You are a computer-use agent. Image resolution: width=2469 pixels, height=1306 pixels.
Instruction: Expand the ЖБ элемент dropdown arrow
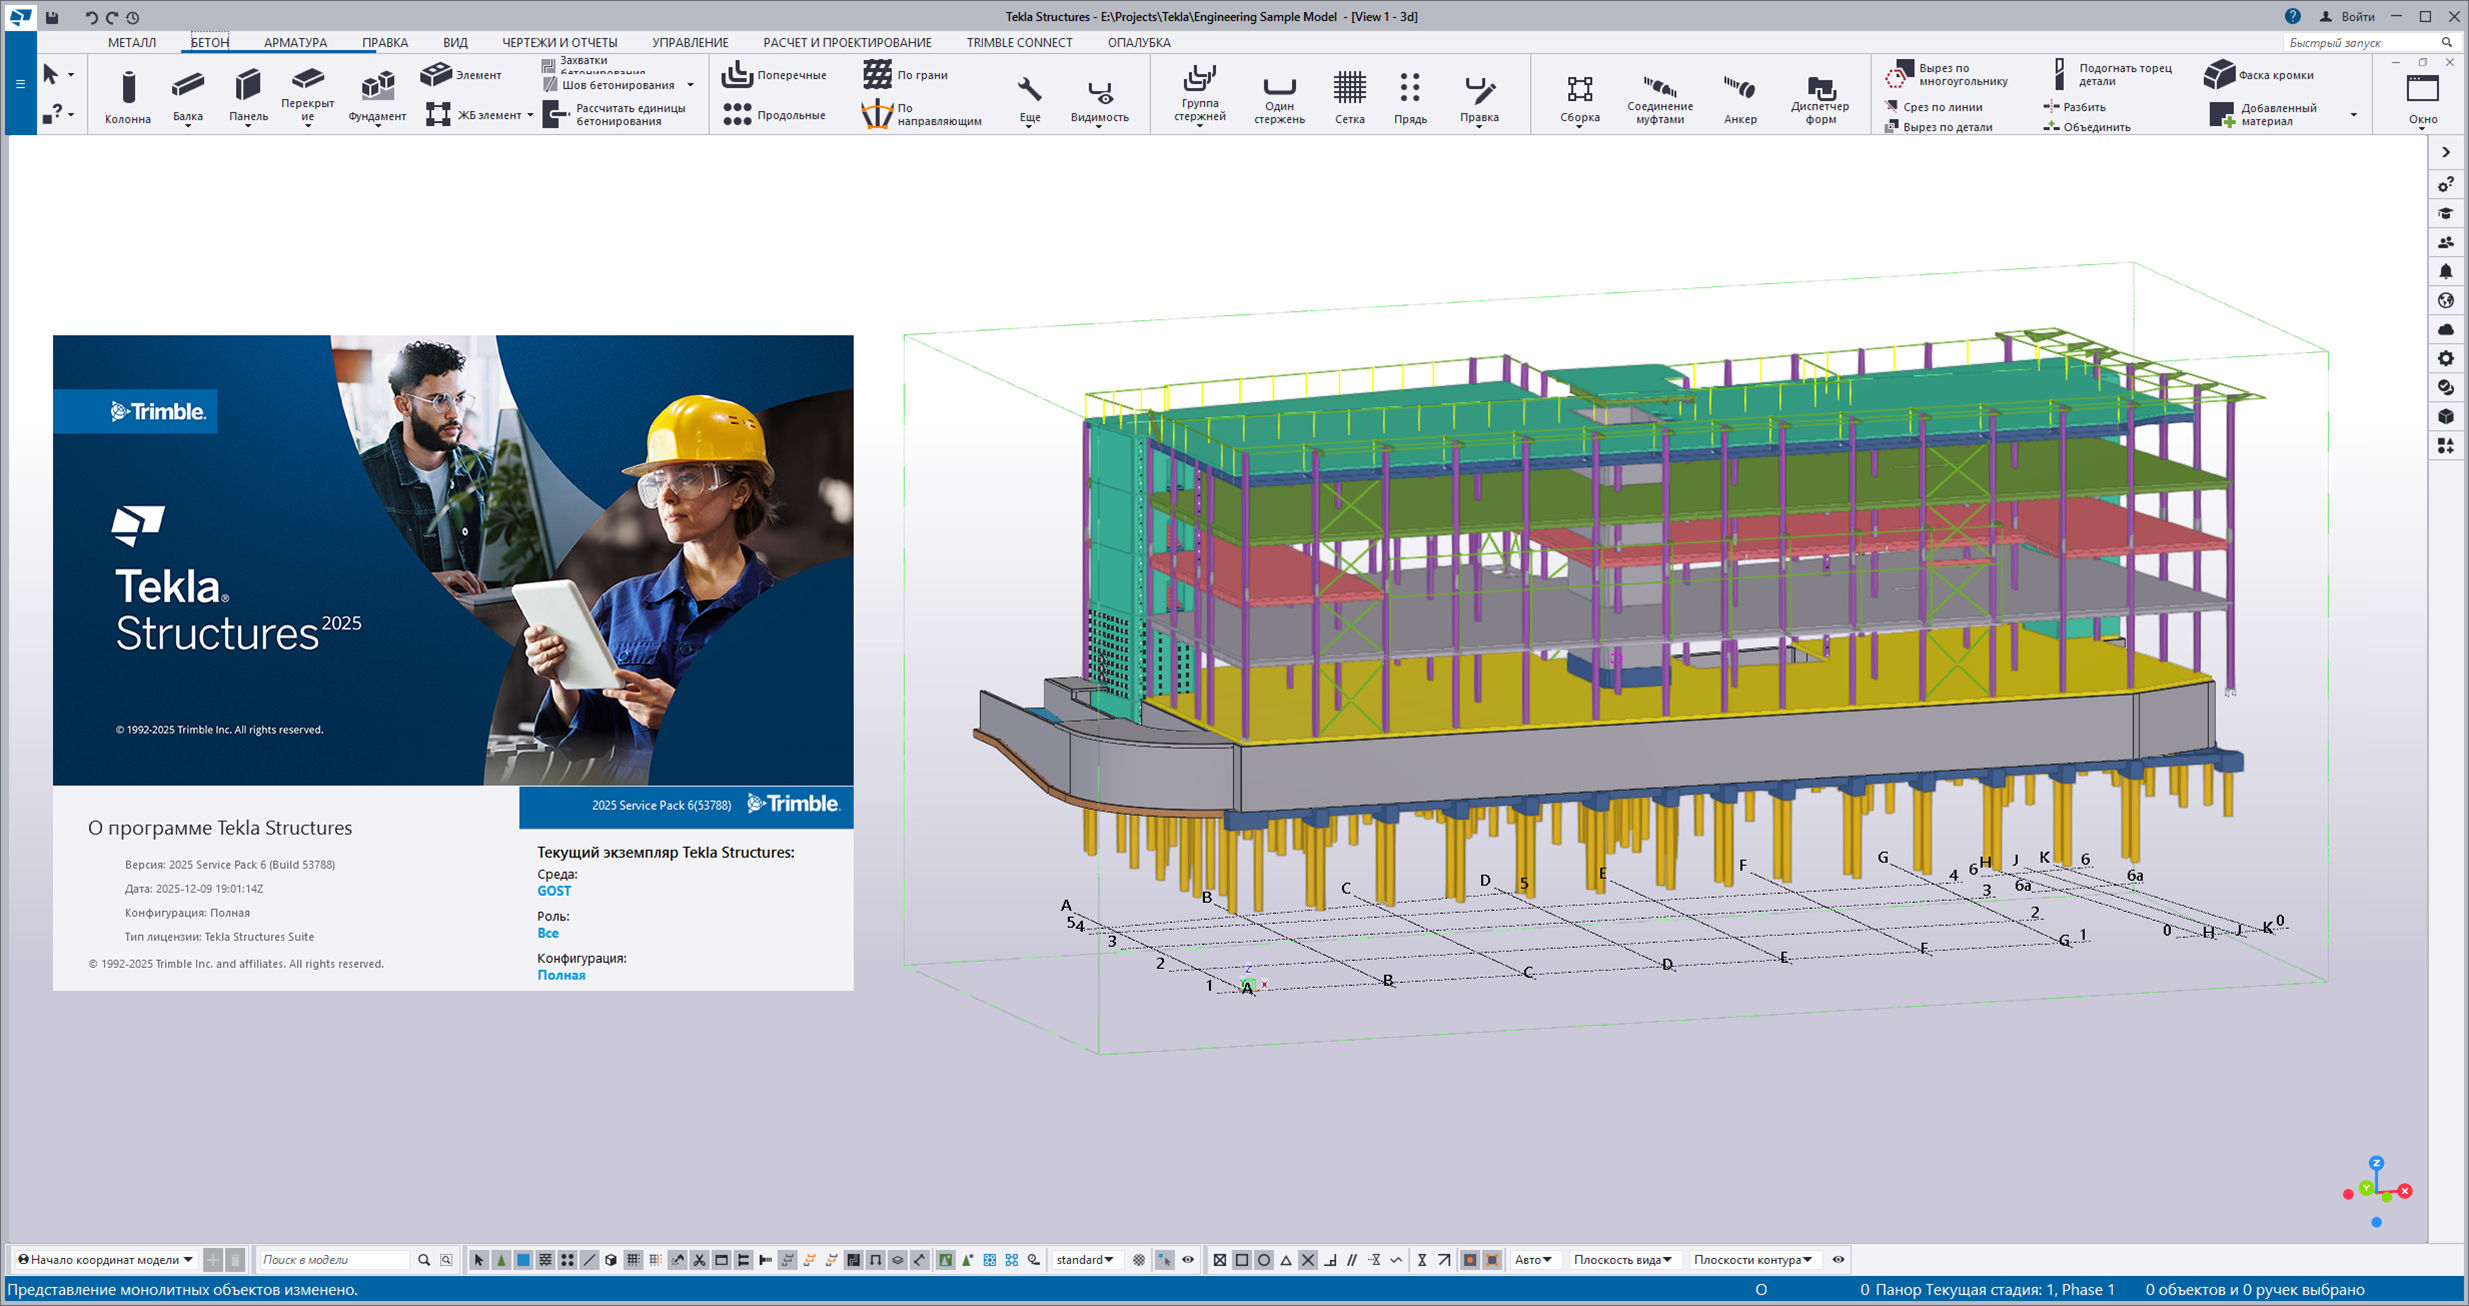pos(531,115)
